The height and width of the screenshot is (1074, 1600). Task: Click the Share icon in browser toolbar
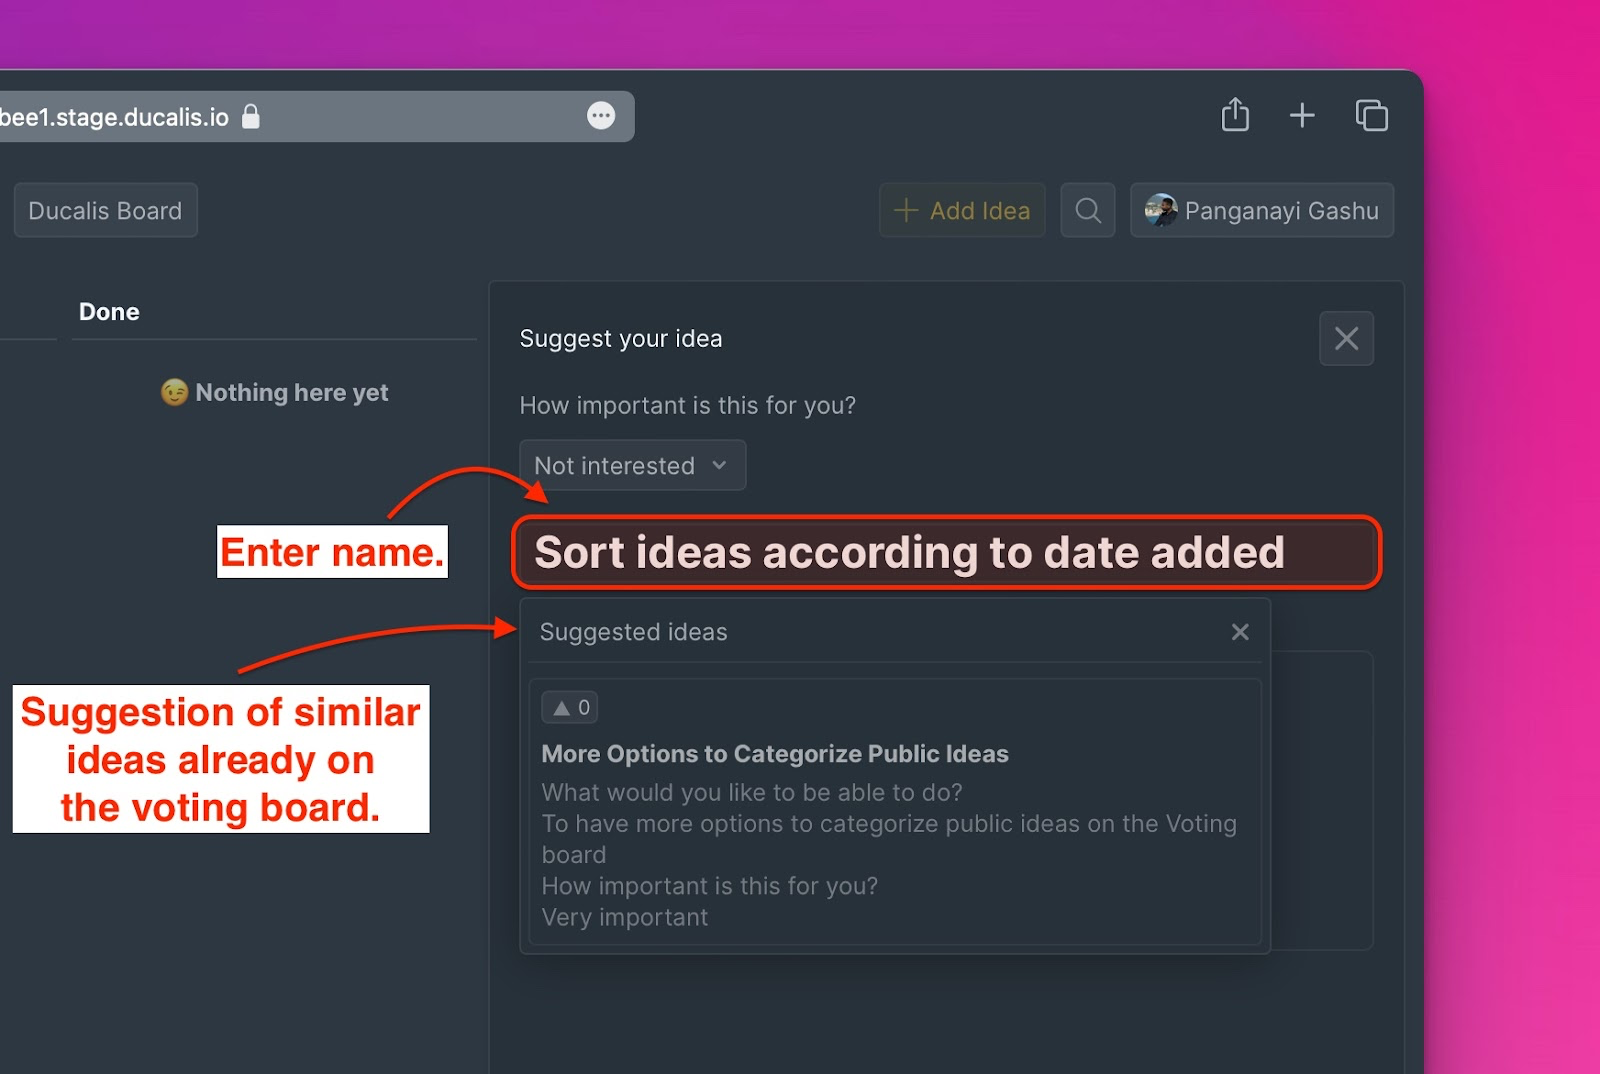click(x=1235, y=115)
